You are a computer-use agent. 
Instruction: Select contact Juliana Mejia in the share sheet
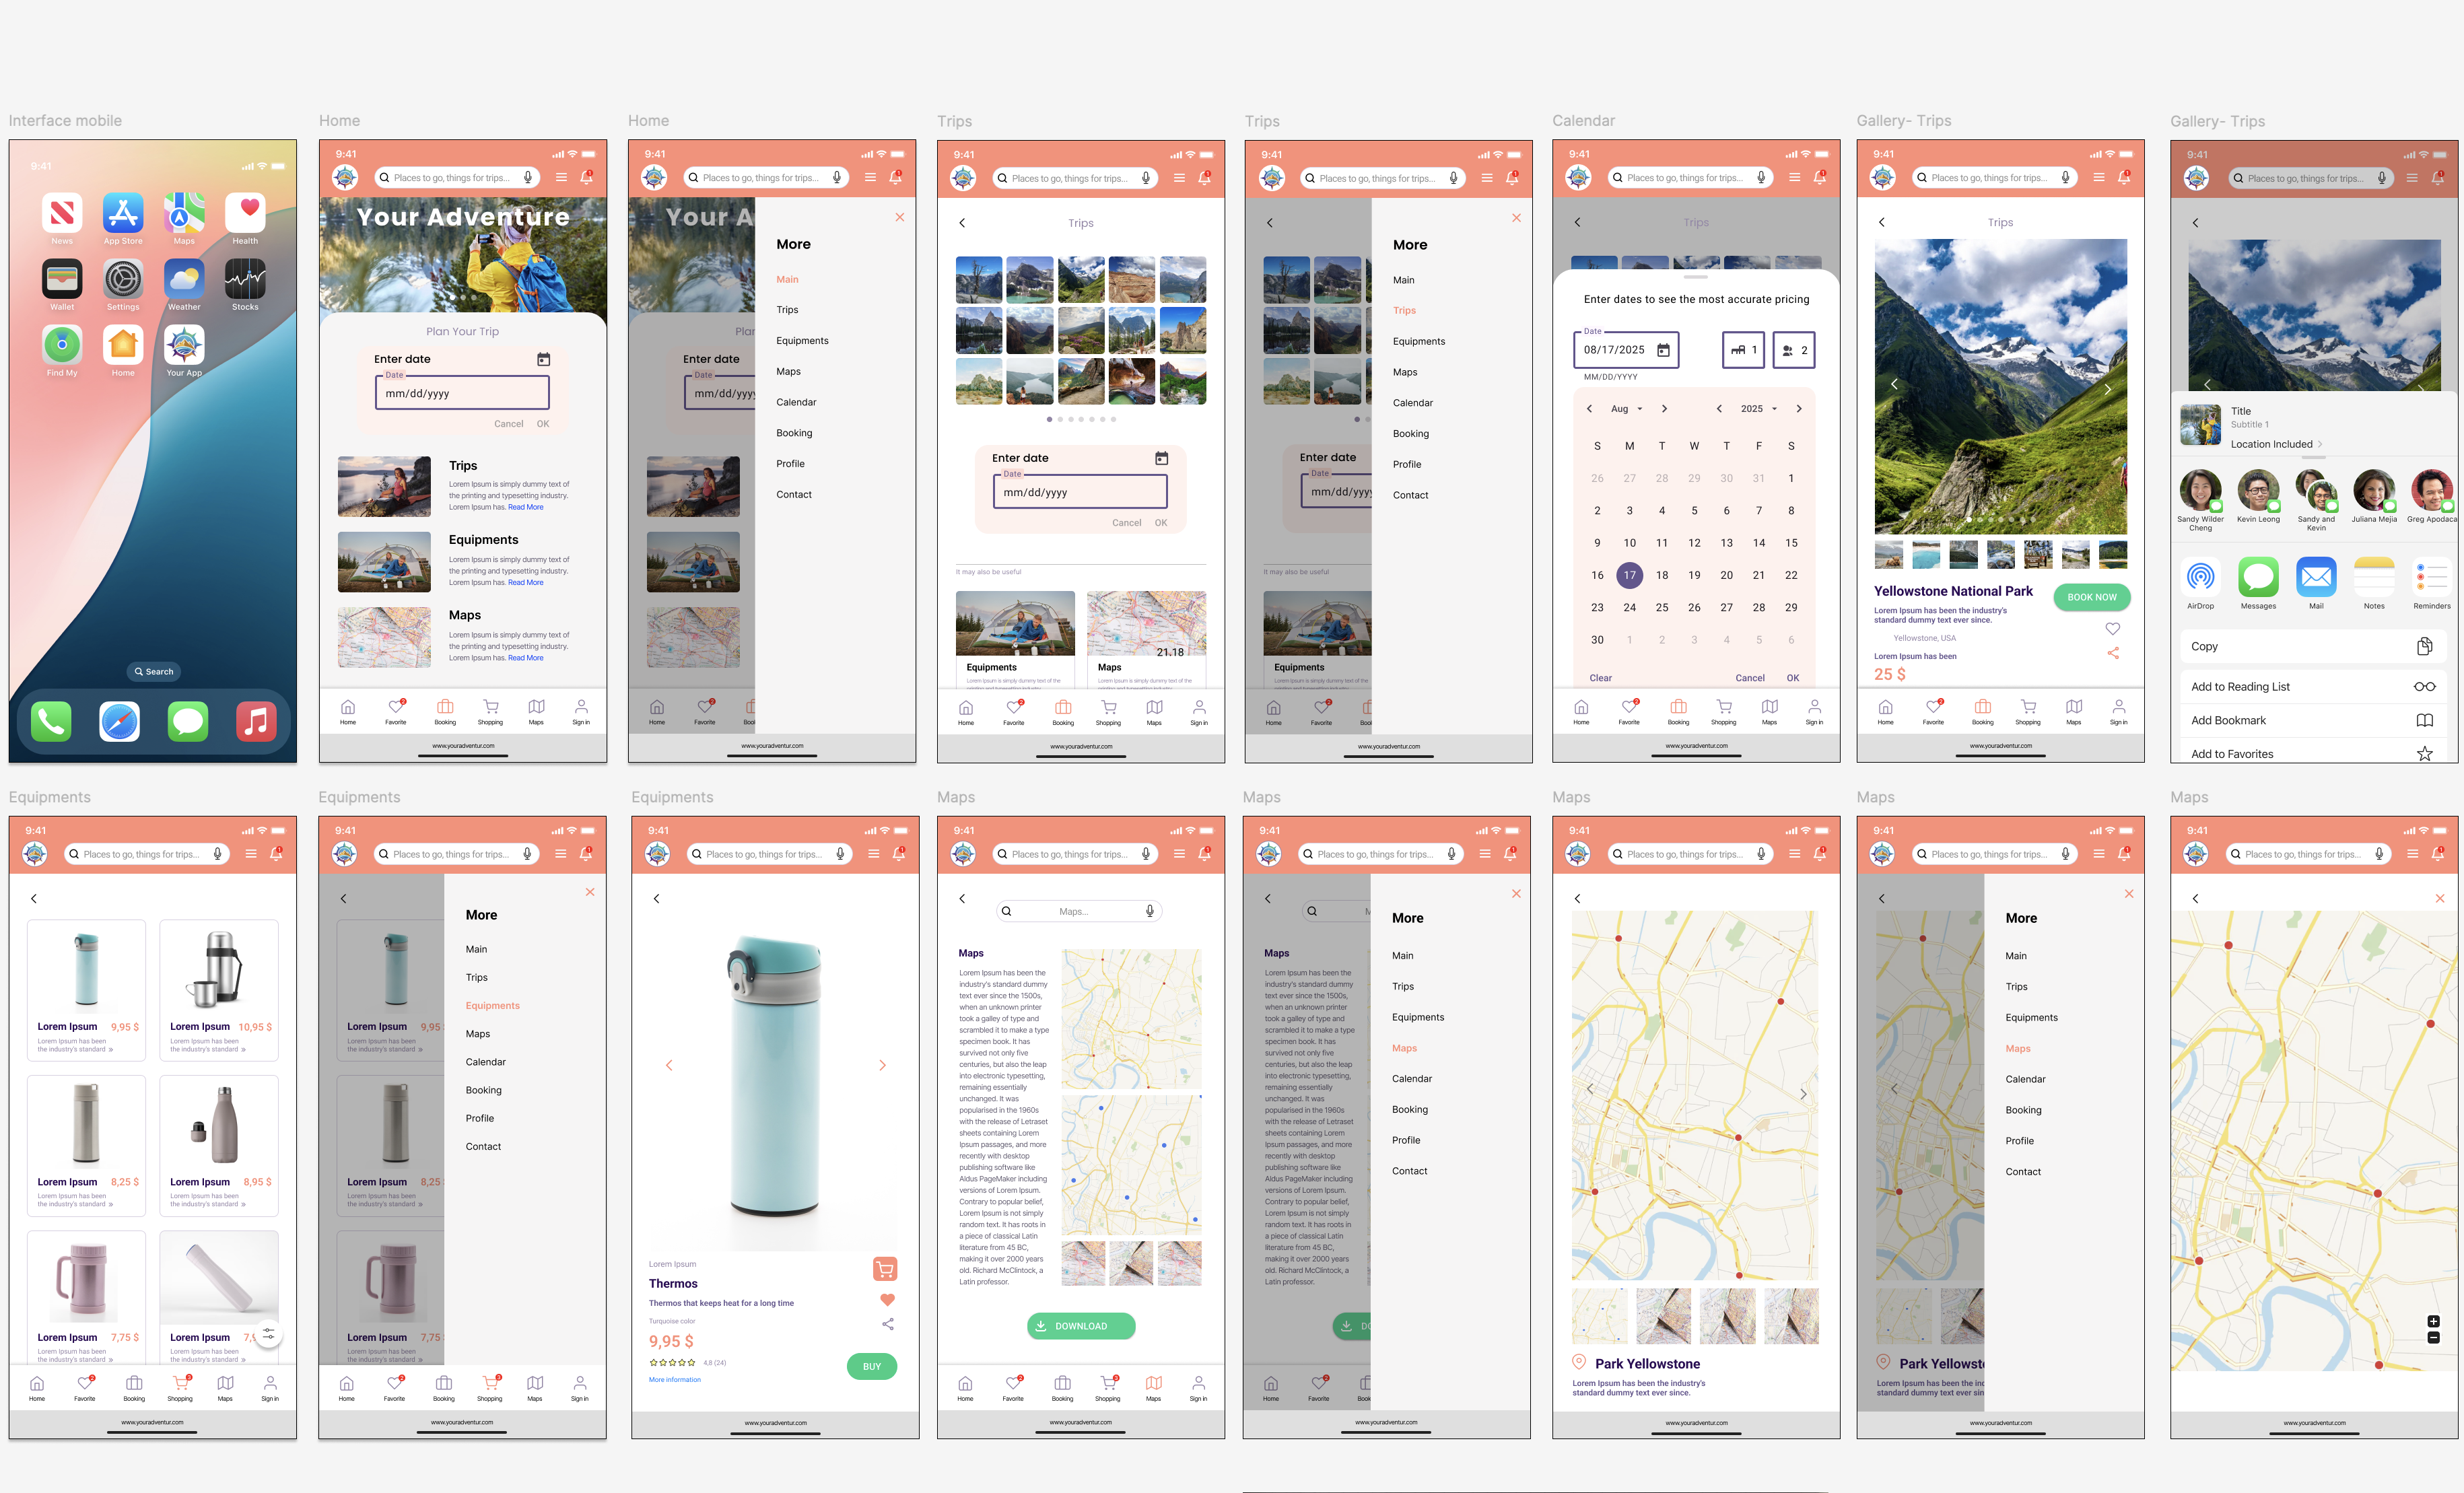pyautogui.click(x=2374, y=490)
